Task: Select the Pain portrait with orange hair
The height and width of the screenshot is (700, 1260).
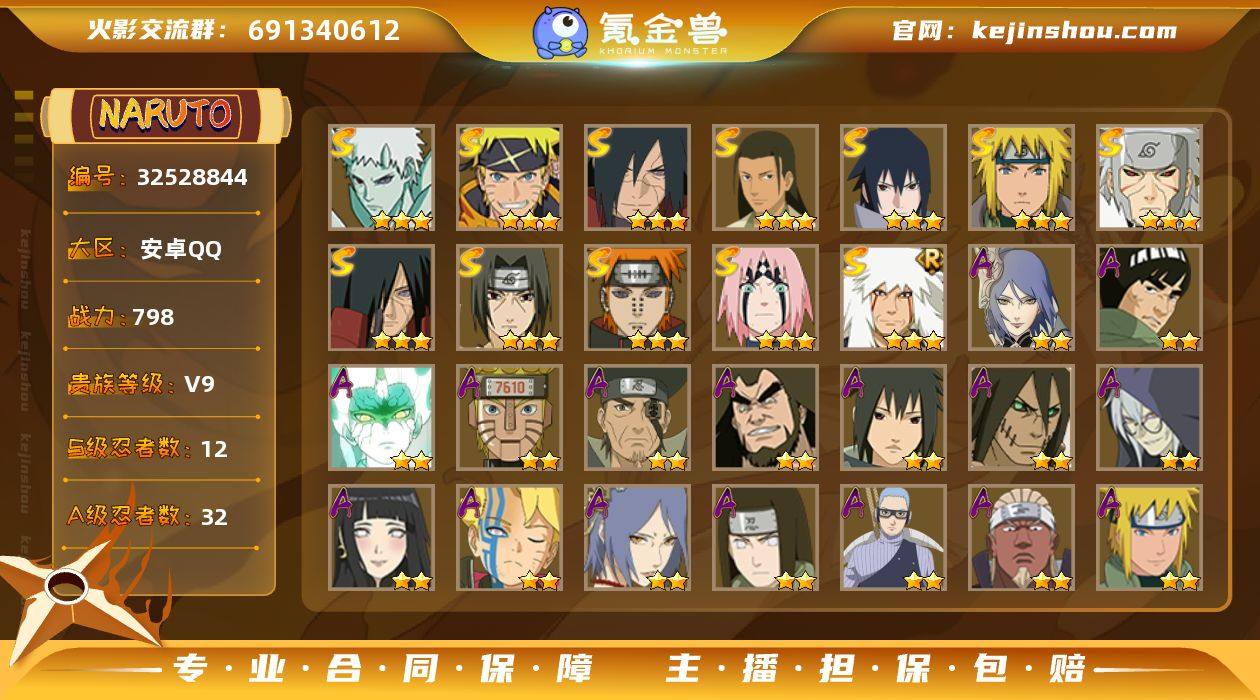Action: [x=638, y=298]
